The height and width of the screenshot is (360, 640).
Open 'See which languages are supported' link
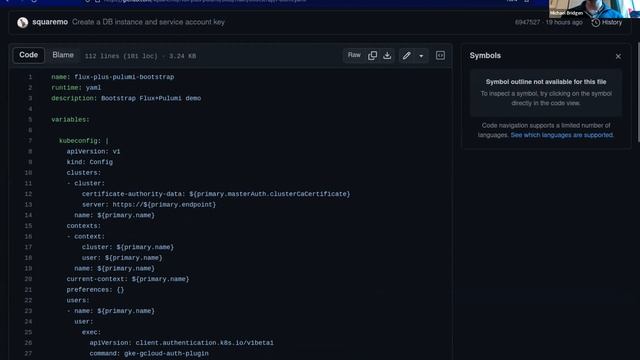562,135
